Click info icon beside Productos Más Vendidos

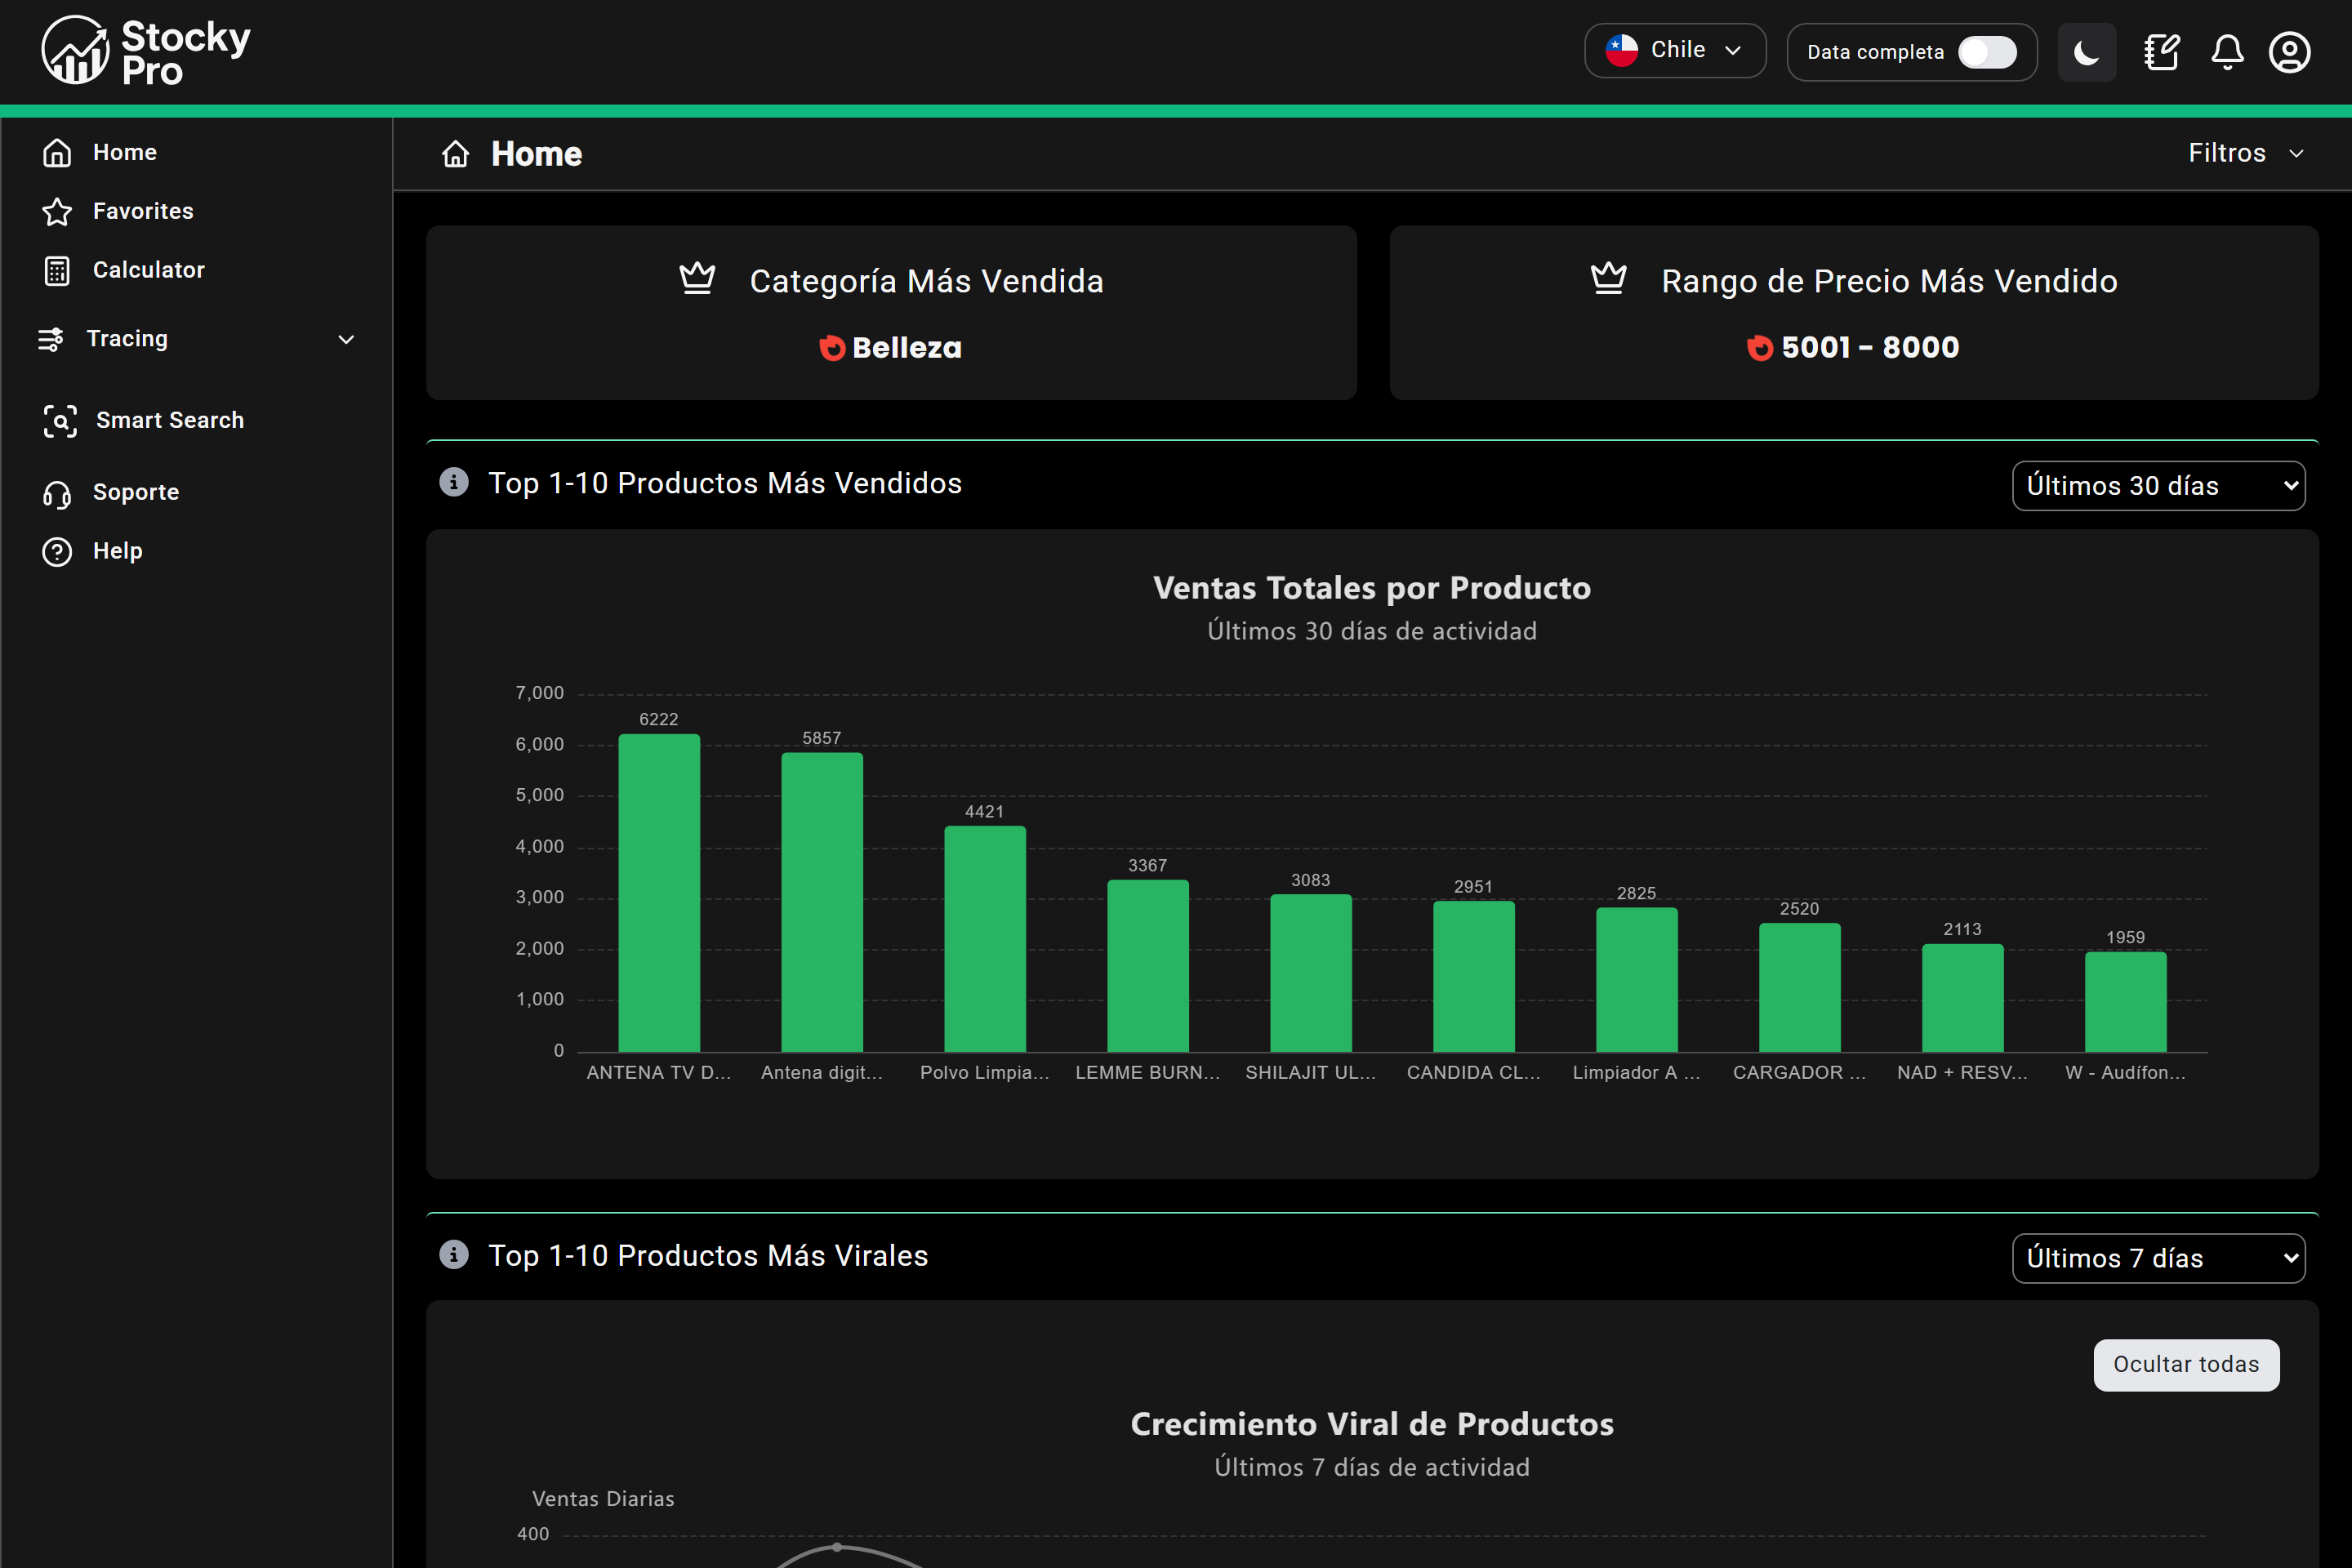(454, 482)
